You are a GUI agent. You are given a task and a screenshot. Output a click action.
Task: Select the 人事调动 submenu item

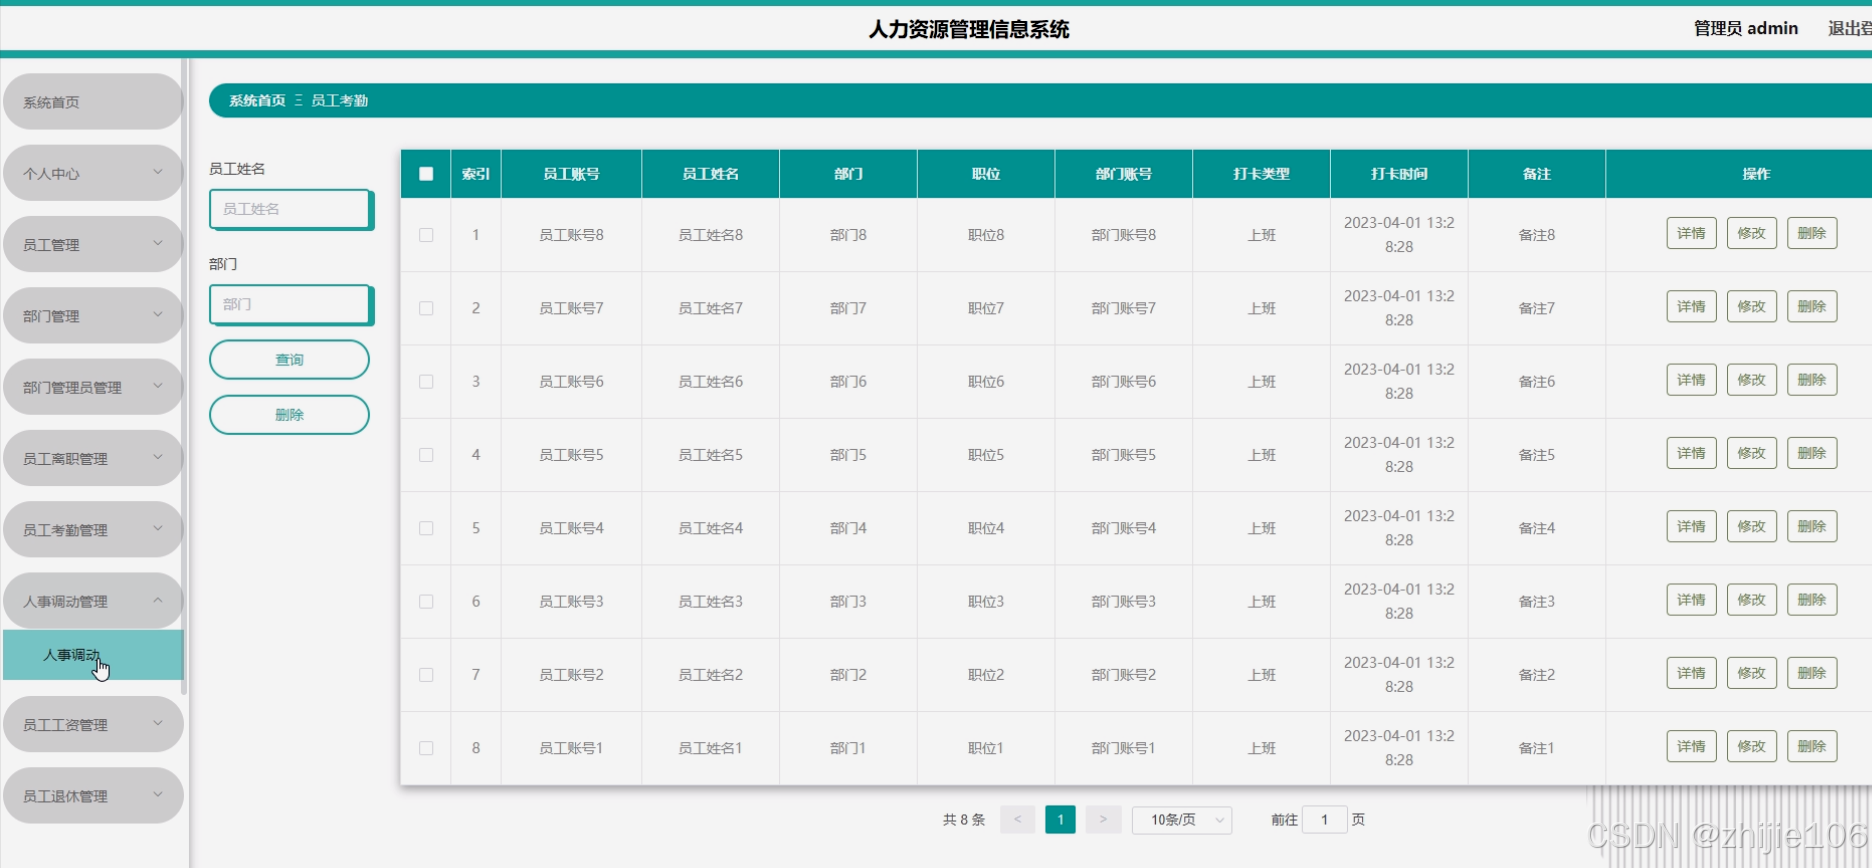coord(93,655)
